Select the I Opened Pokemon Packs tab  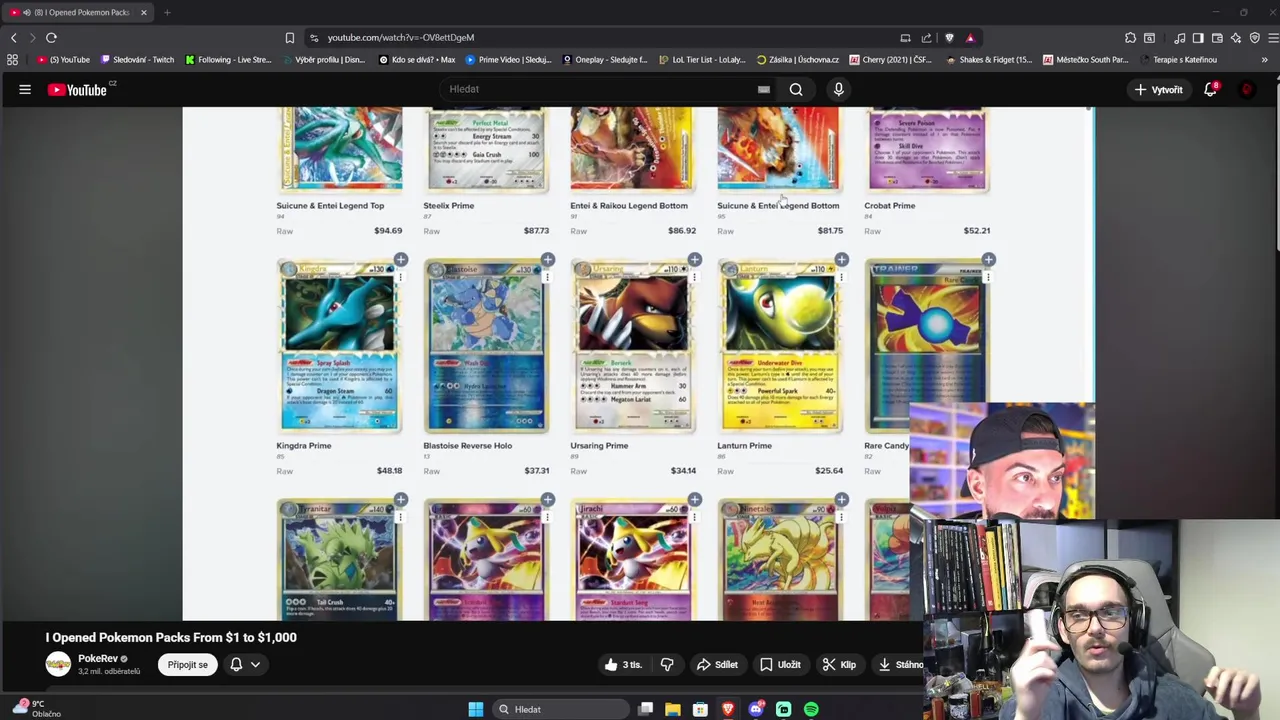[x=78, y=12]
